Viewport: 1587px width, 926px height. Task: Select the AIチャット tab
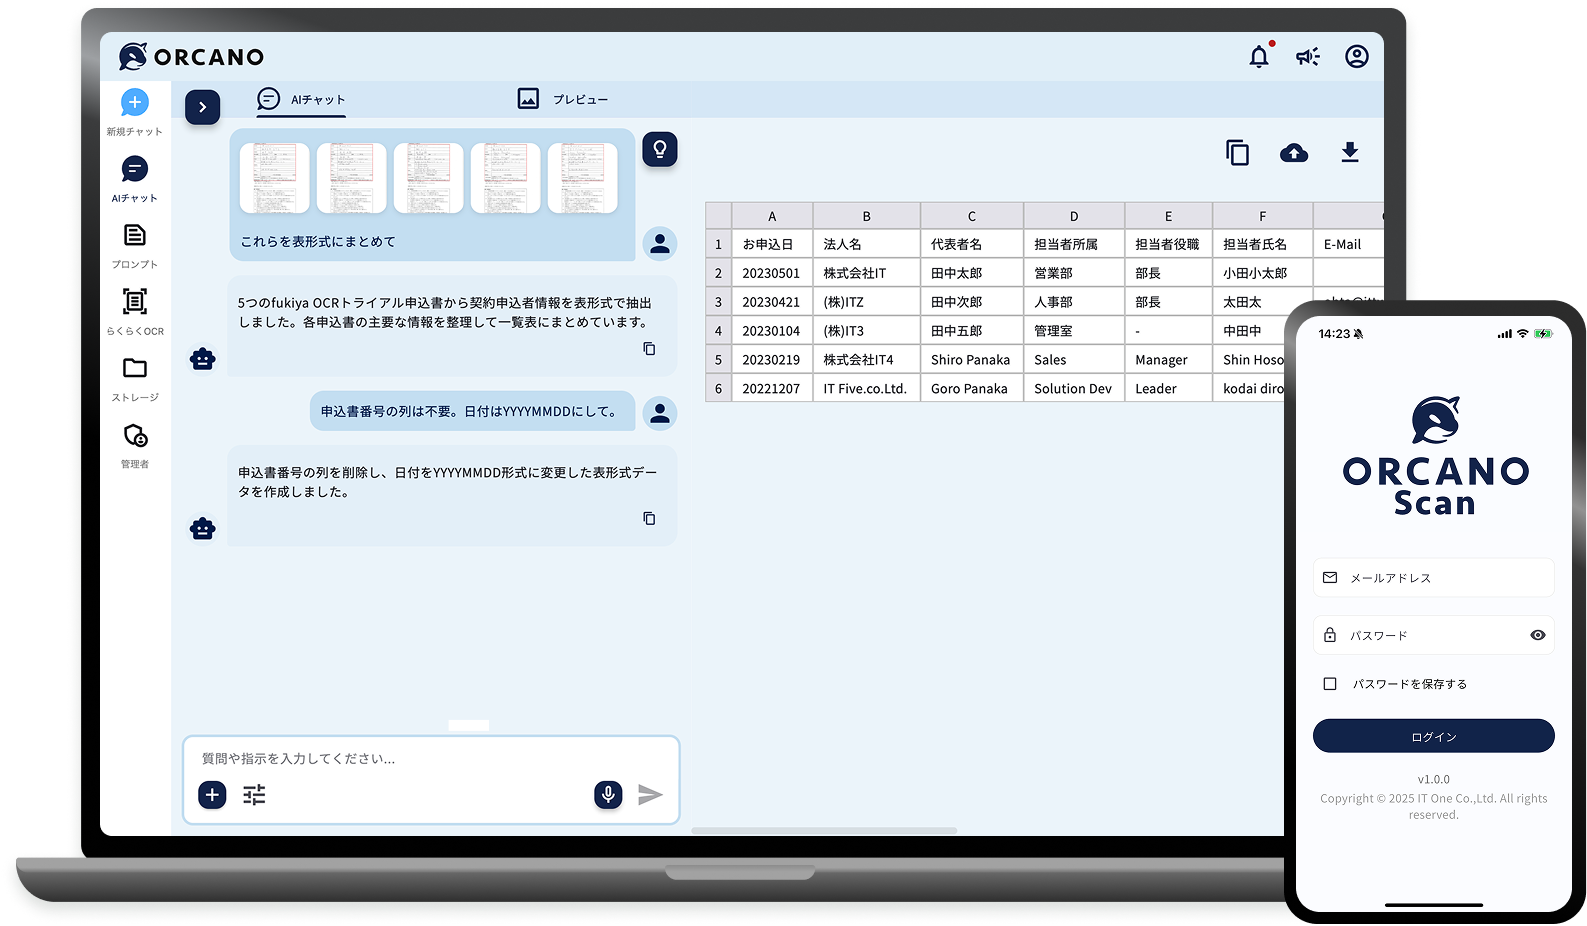[x=302, y=99]
